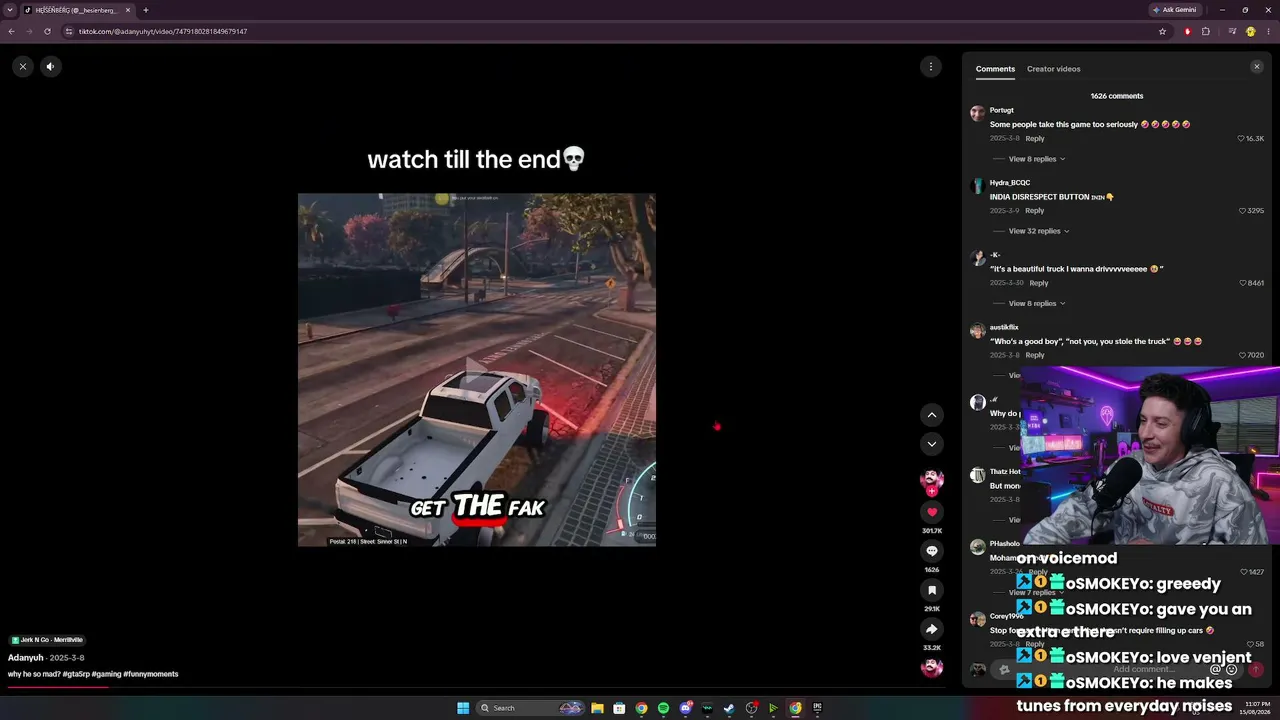Viewport: 1280px width, 720px height.
Task: Open Epic Games Launcher from the taskbar
Action: click(817, 708)
